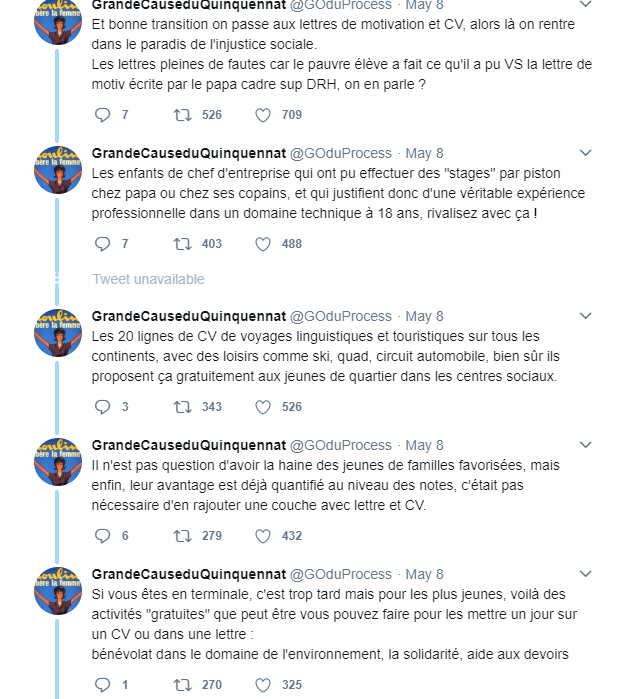Like the tweet with 432 likes

263,536
